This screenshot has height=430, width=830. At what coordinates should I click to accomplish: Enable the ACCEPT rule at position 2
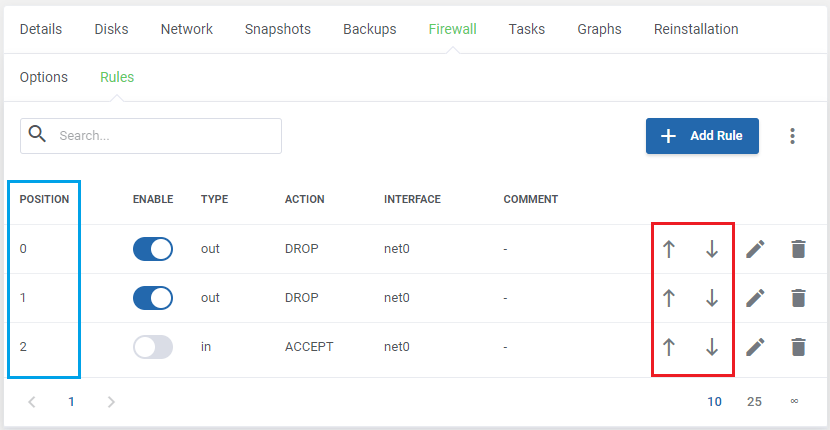click(x=153, y=347)
